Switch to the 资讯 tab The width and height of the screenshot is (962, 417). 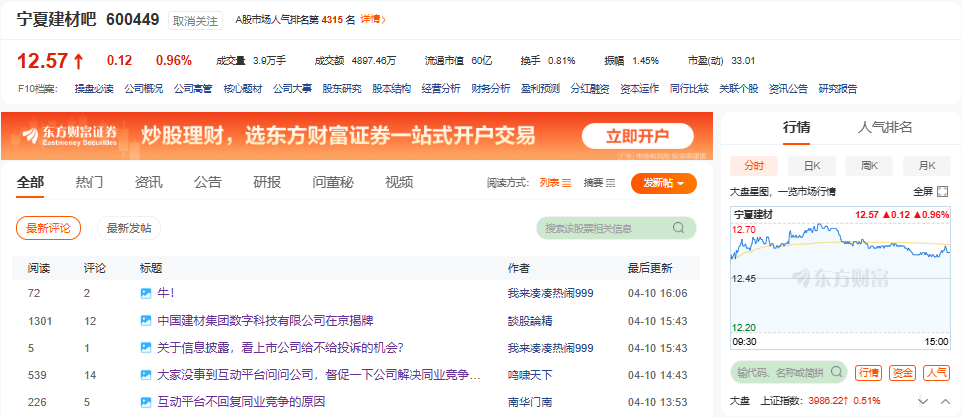coord(148,182)
